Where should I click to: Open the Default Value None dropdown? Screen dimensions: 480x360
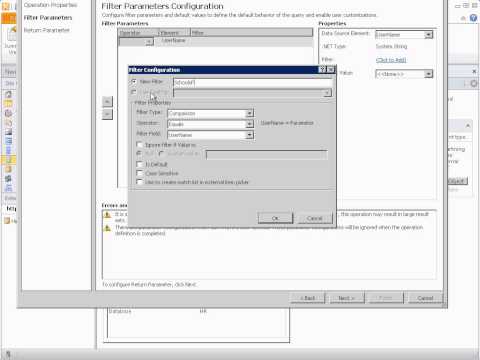tap(428, 74)
